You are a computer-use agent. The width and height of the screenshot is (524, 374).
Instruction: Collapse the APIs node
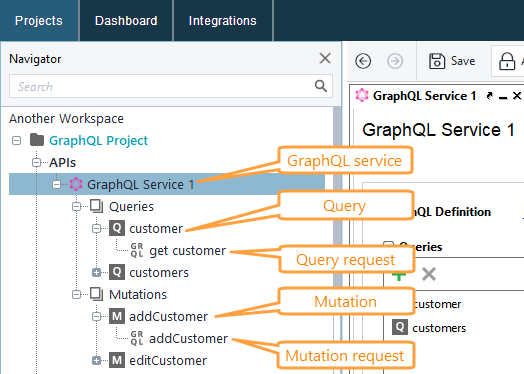click(36, 162)
